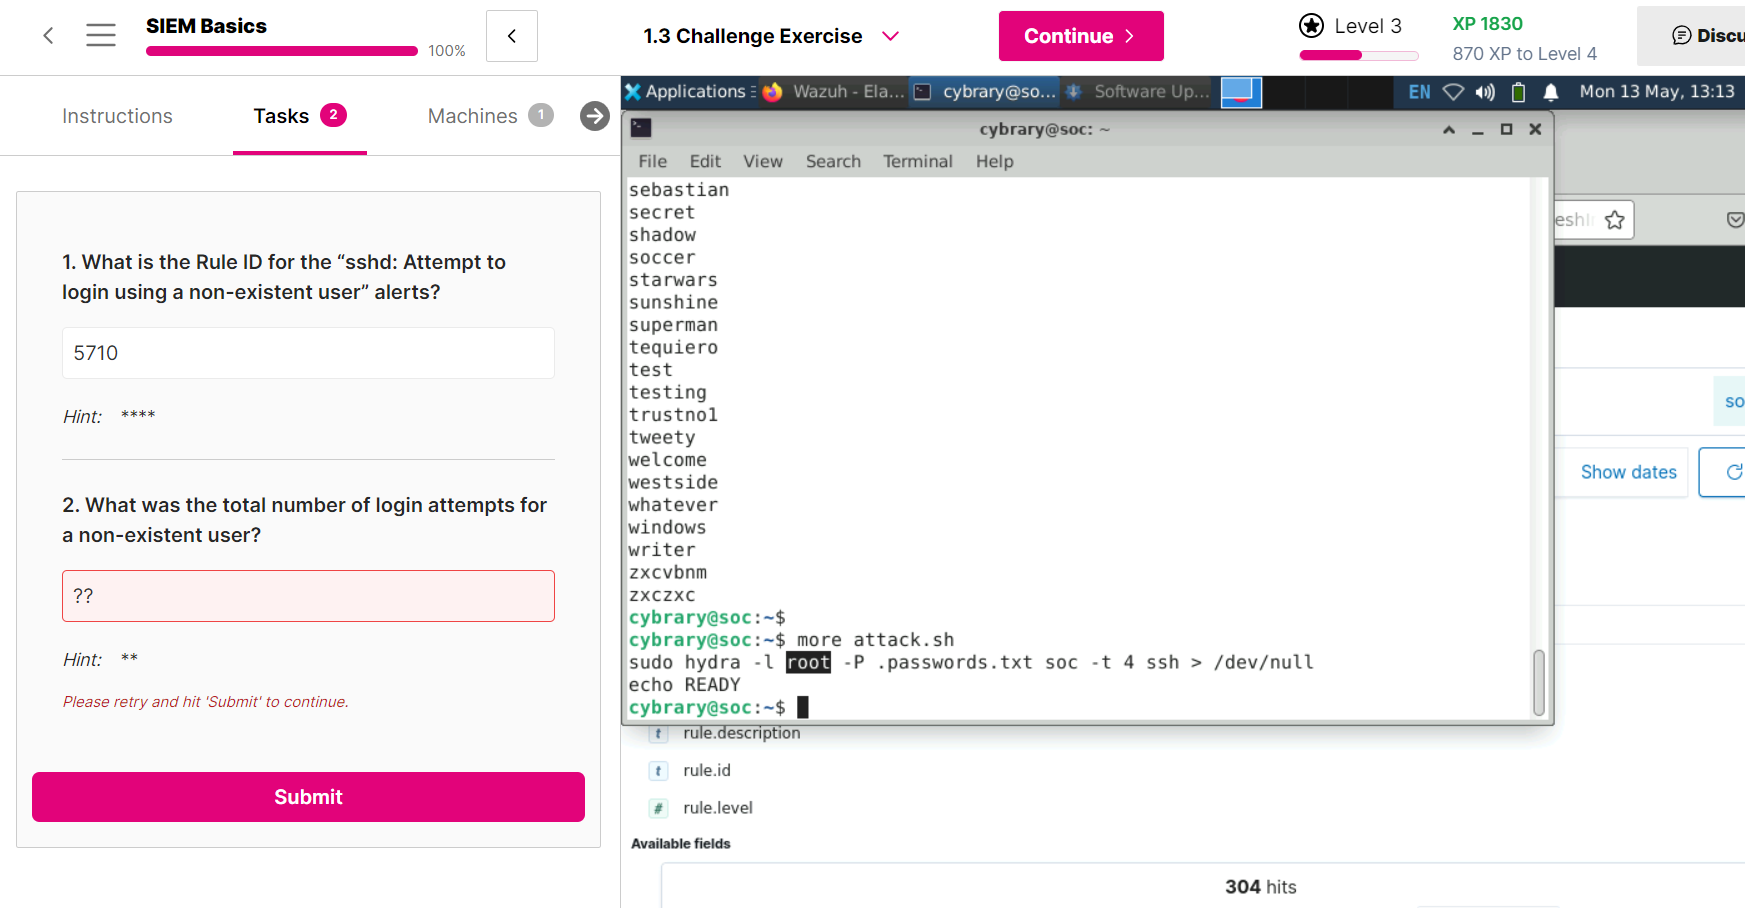Switch to the Instructions tab
This screenshot has height=908, width=1745.
(x=117, y=116)
